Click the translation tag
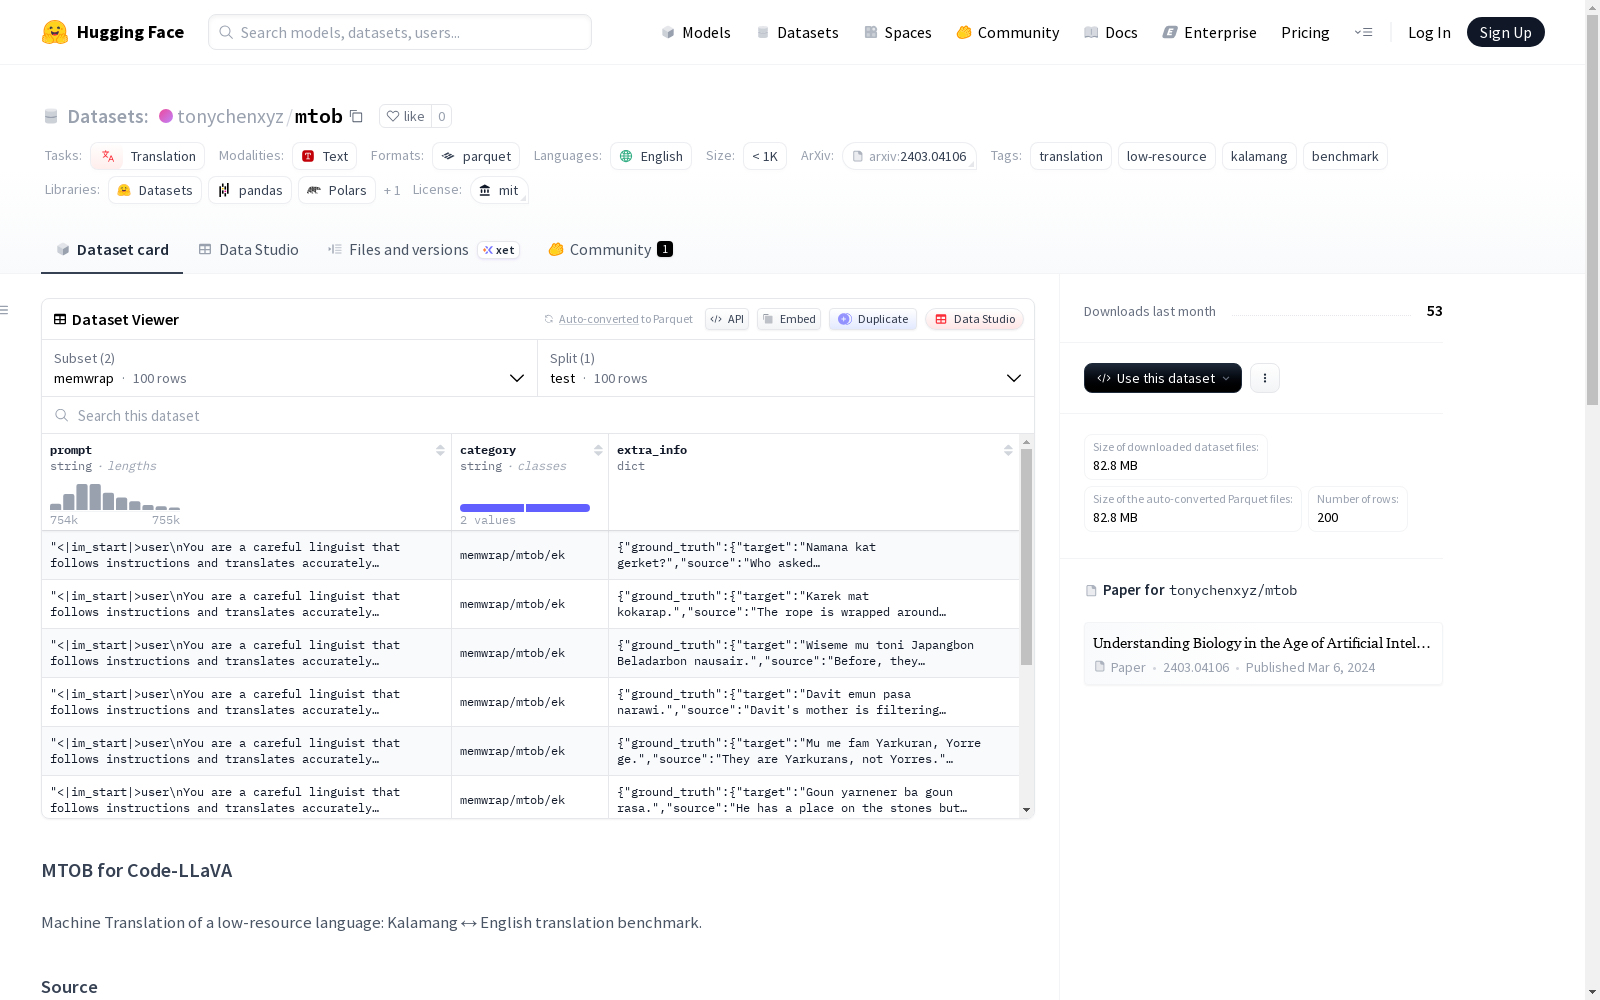The width and height of the screenshot is (1600, 1000). pos(1071,156)
